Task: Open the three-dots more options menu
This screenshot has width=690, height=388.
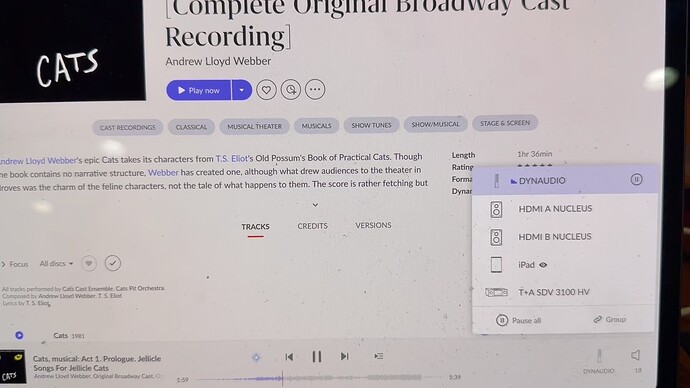Action: coord(315,89)
